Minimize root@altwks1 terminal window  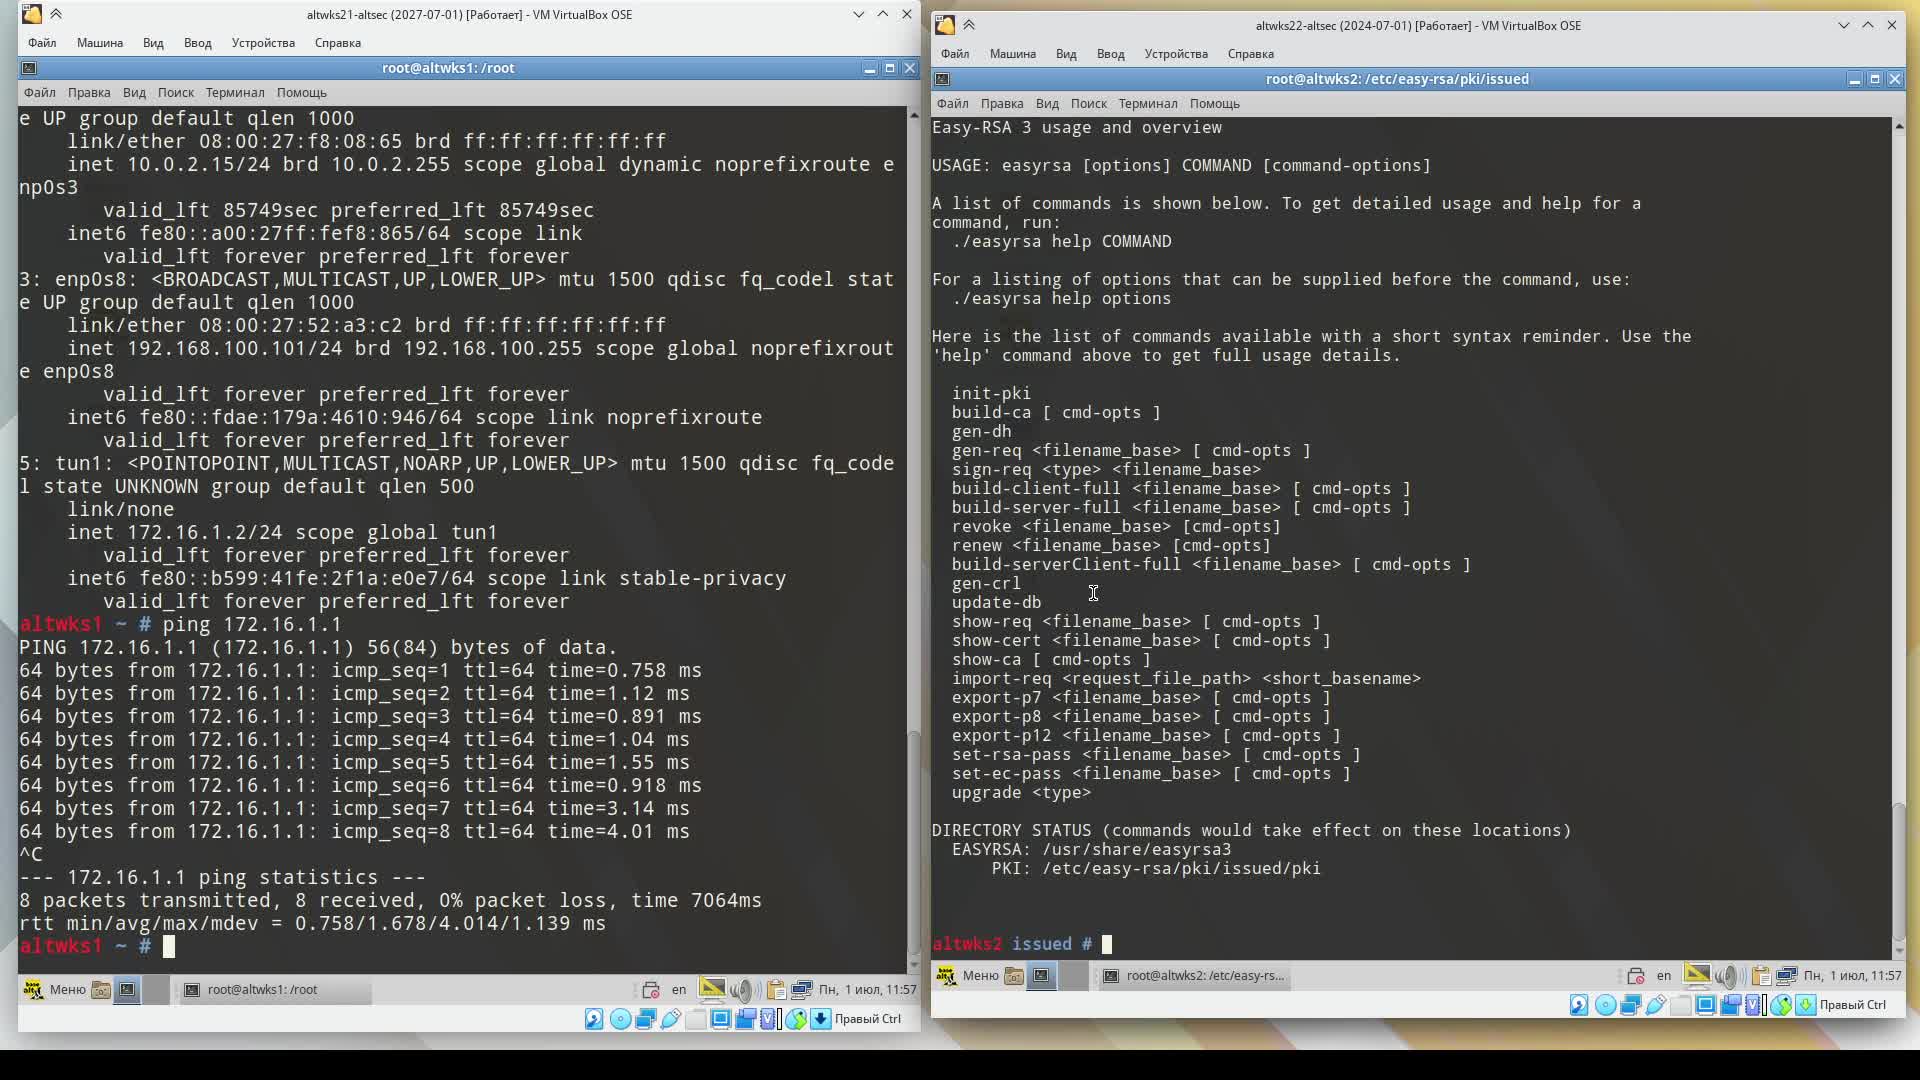[869, 68]
